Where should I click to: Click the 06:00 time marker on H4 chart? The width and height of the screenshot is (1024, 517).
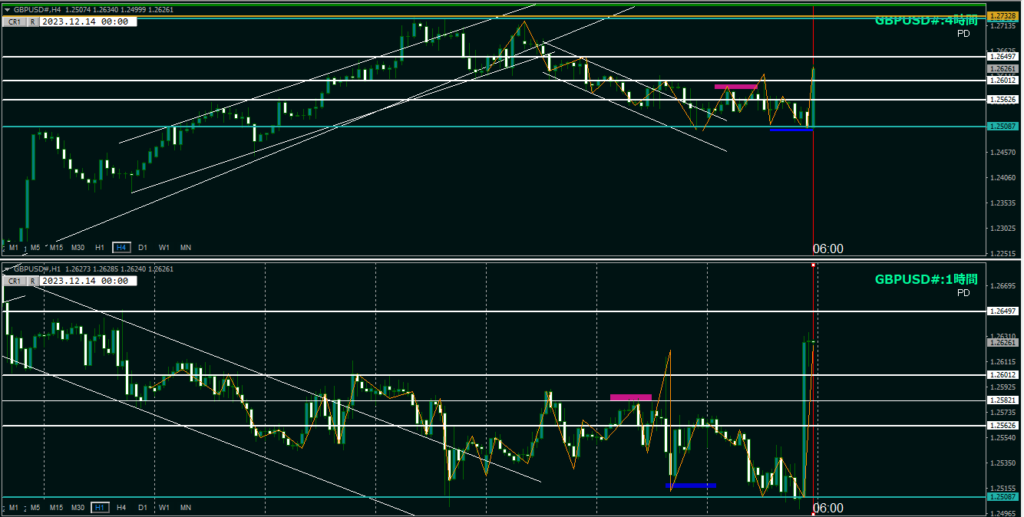pyautogui.click(x=827, y=249)
